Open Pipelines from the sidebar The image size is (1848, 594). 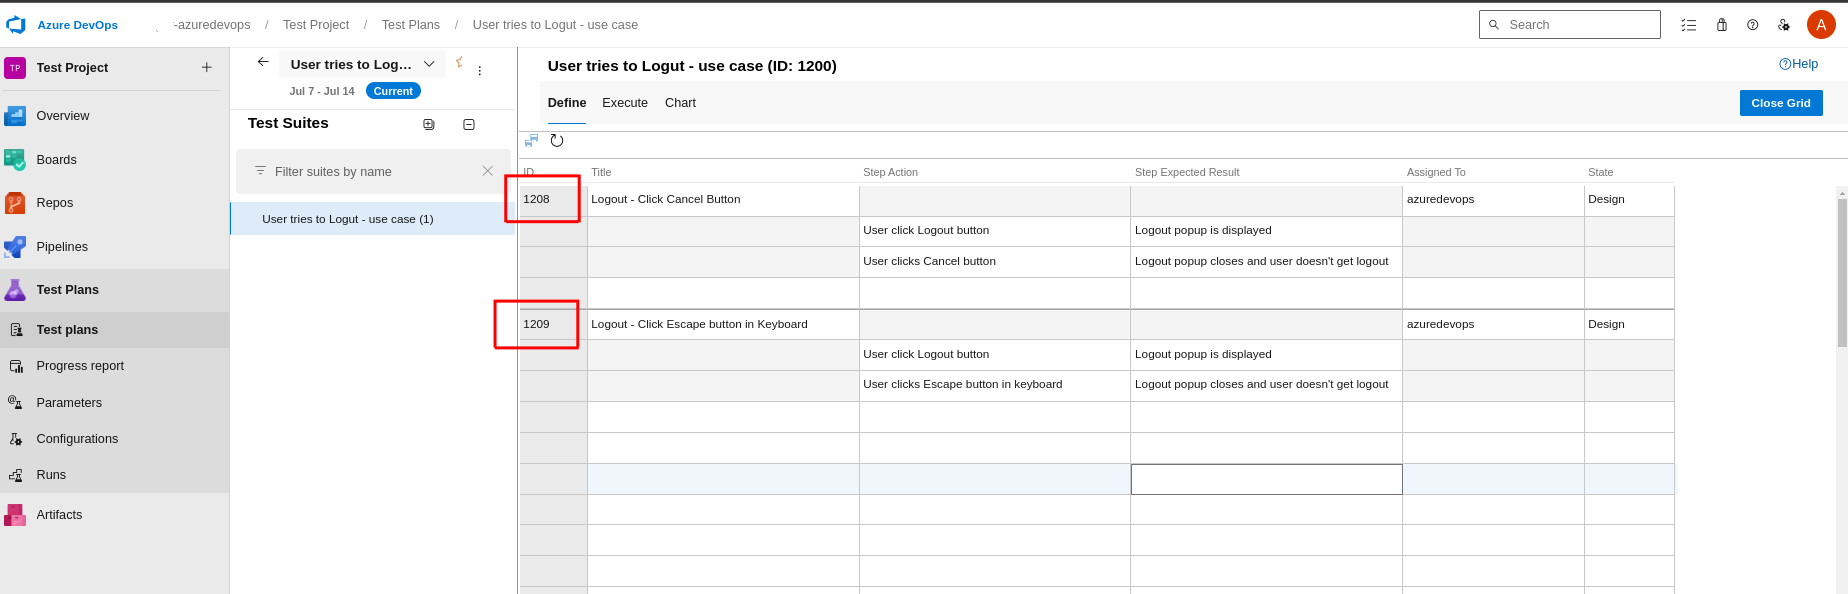pos(62,247)
